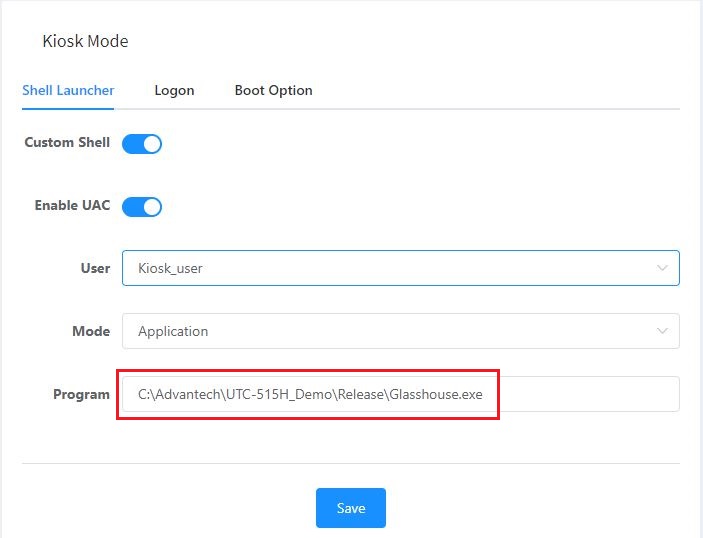The height and width of the screenshot is (538, 703).
Task: Click the User field label
Action: (95, 268)
